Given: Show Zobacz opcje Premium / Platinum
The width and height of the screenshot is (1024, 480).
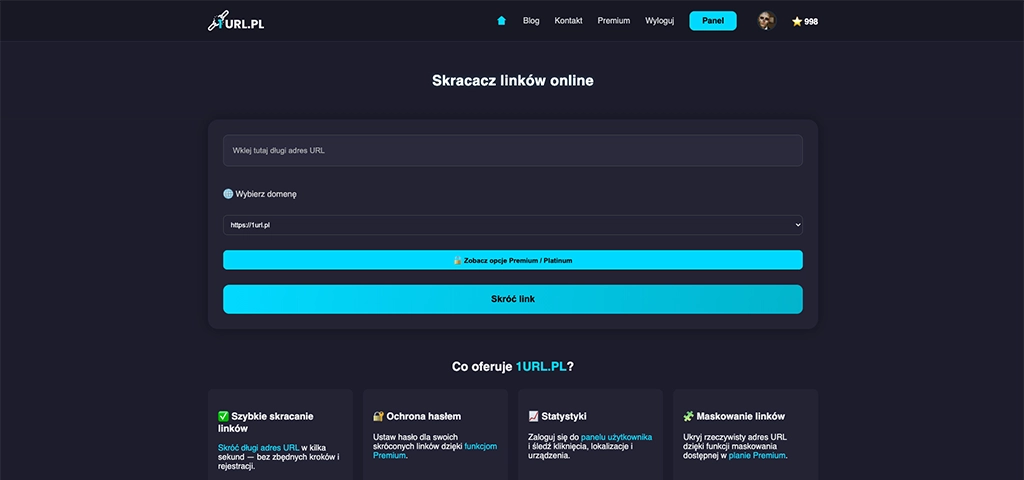Looking at the screenshot, I should pos(512,260).
